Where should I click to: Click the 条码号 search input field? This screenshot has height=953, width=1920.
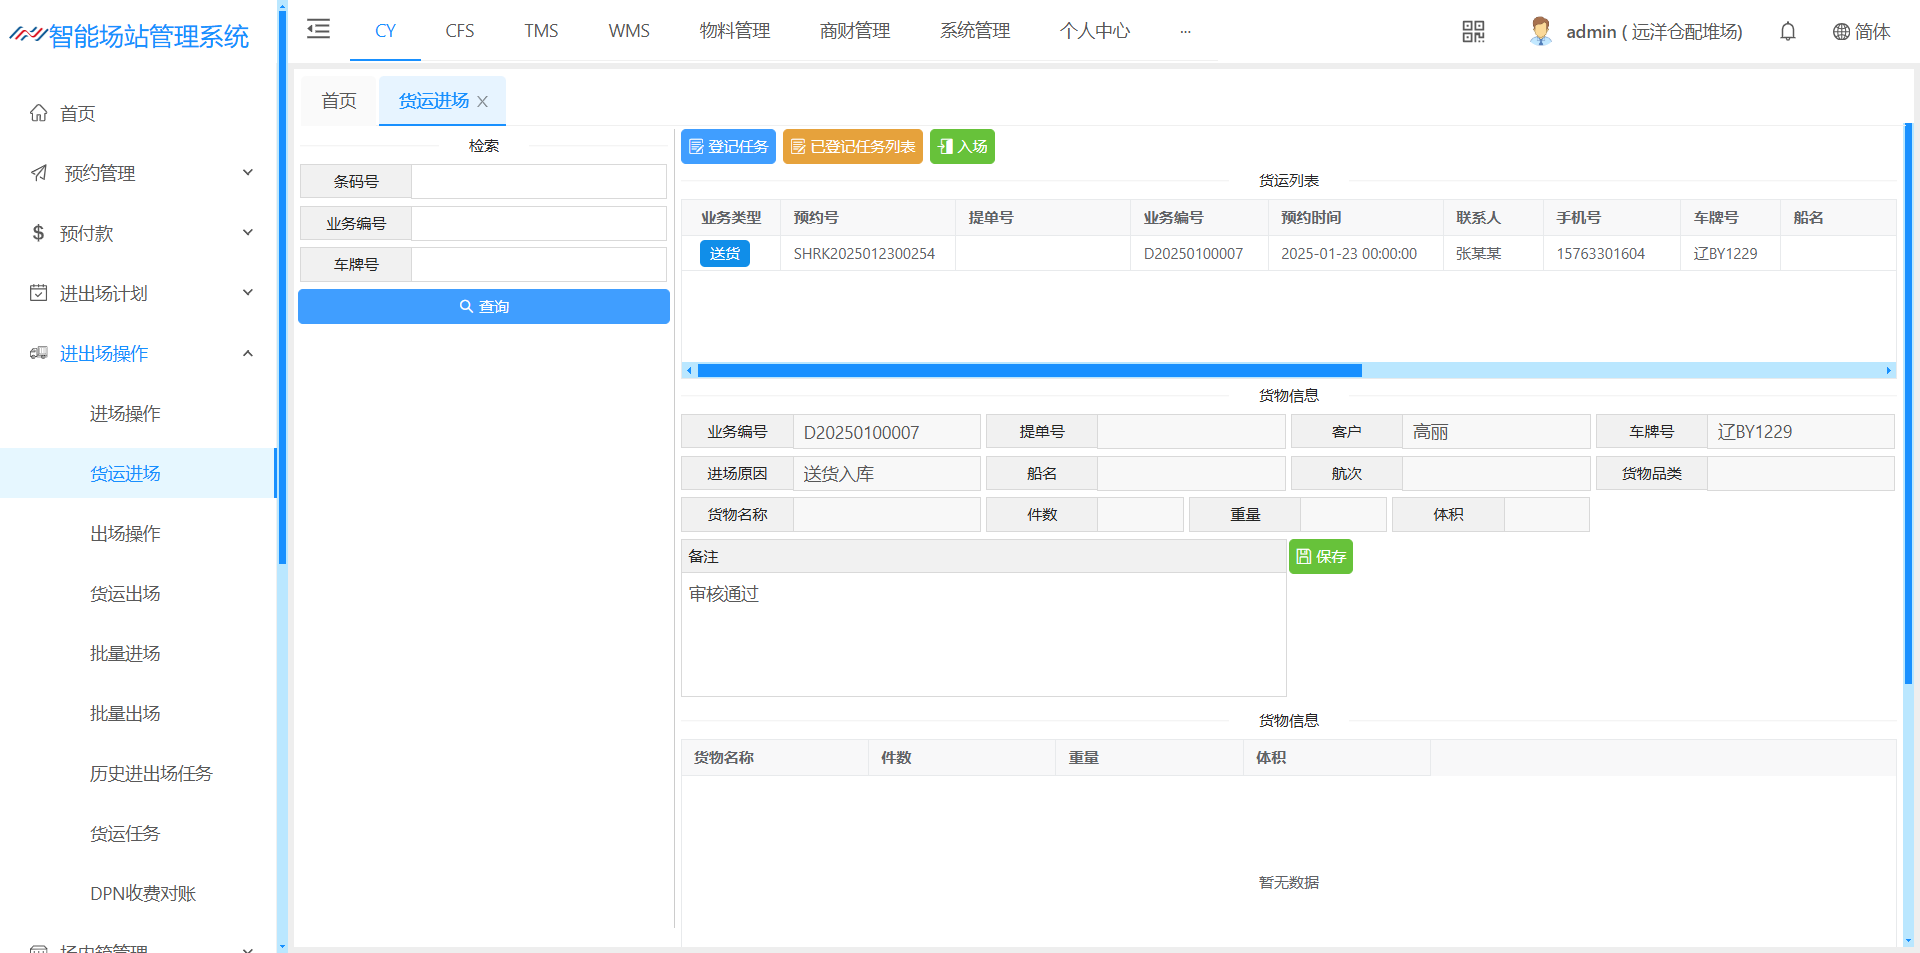click(x=538, y=182)
